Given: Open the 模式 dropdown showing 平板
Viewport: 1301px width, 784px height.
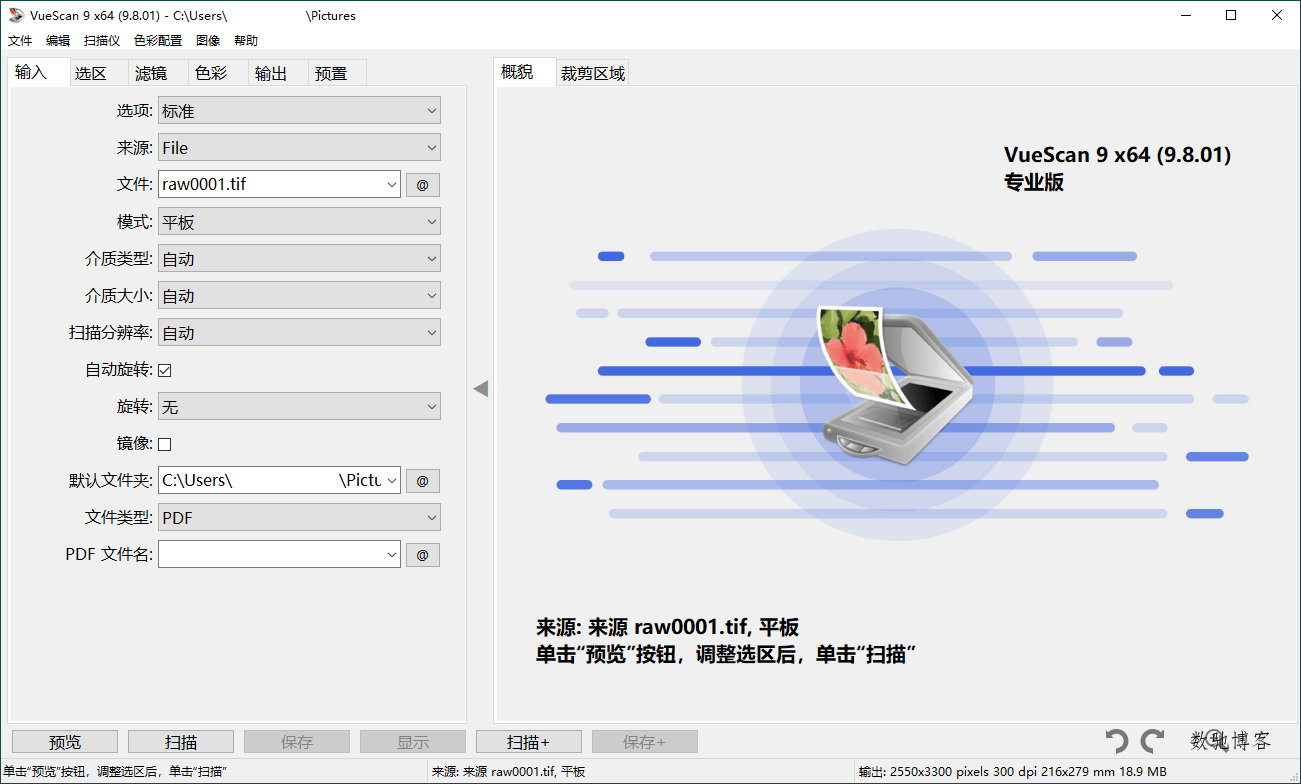Looking at the screenshot, I should [299, 222].
